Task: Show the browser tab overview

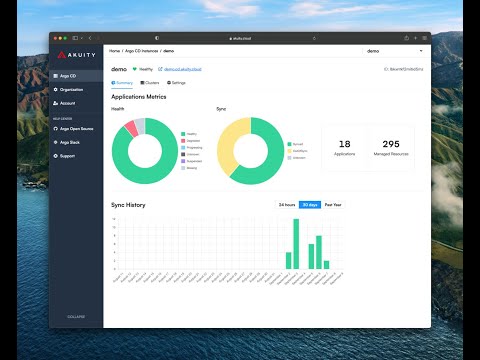Action: [x=424, y=38]
